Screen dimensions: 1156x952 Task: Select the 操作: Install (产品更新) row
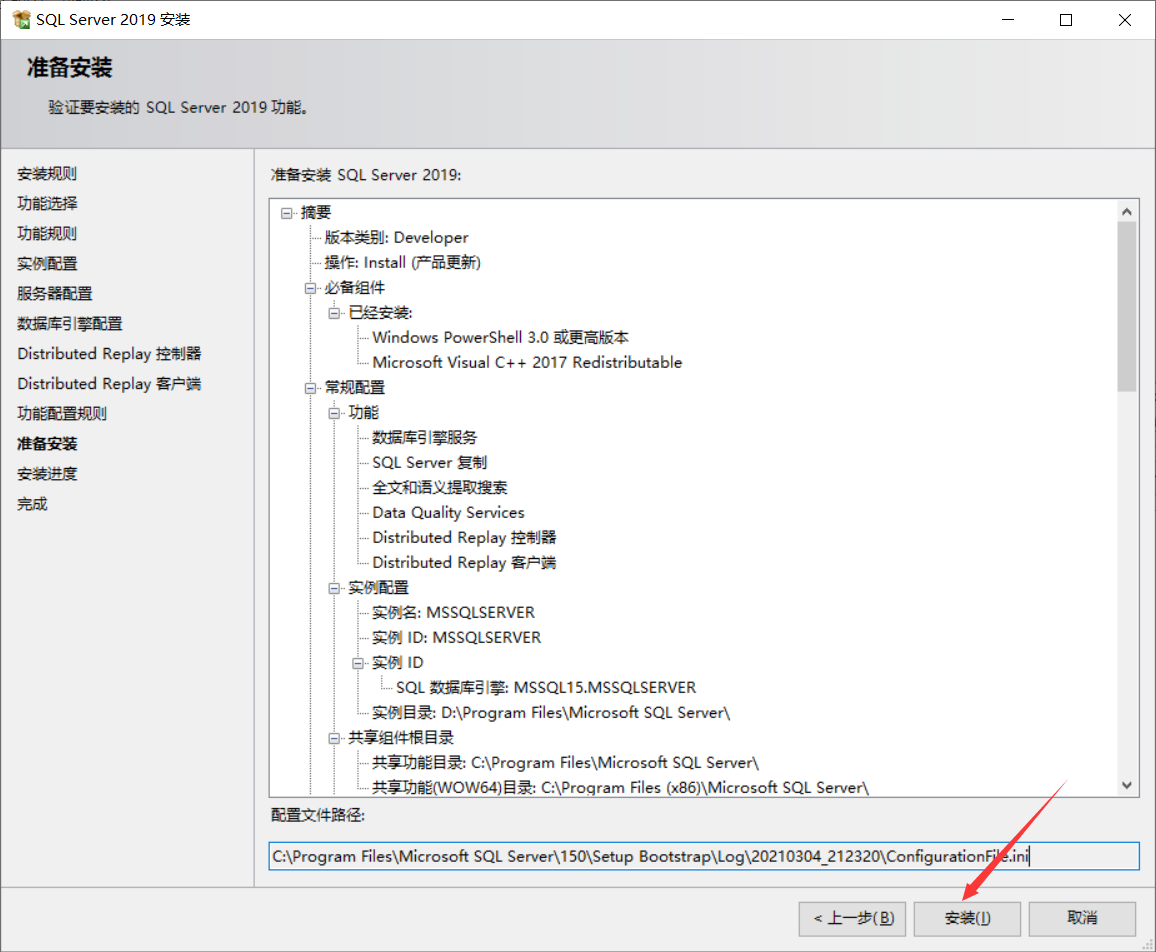(403, 263)
